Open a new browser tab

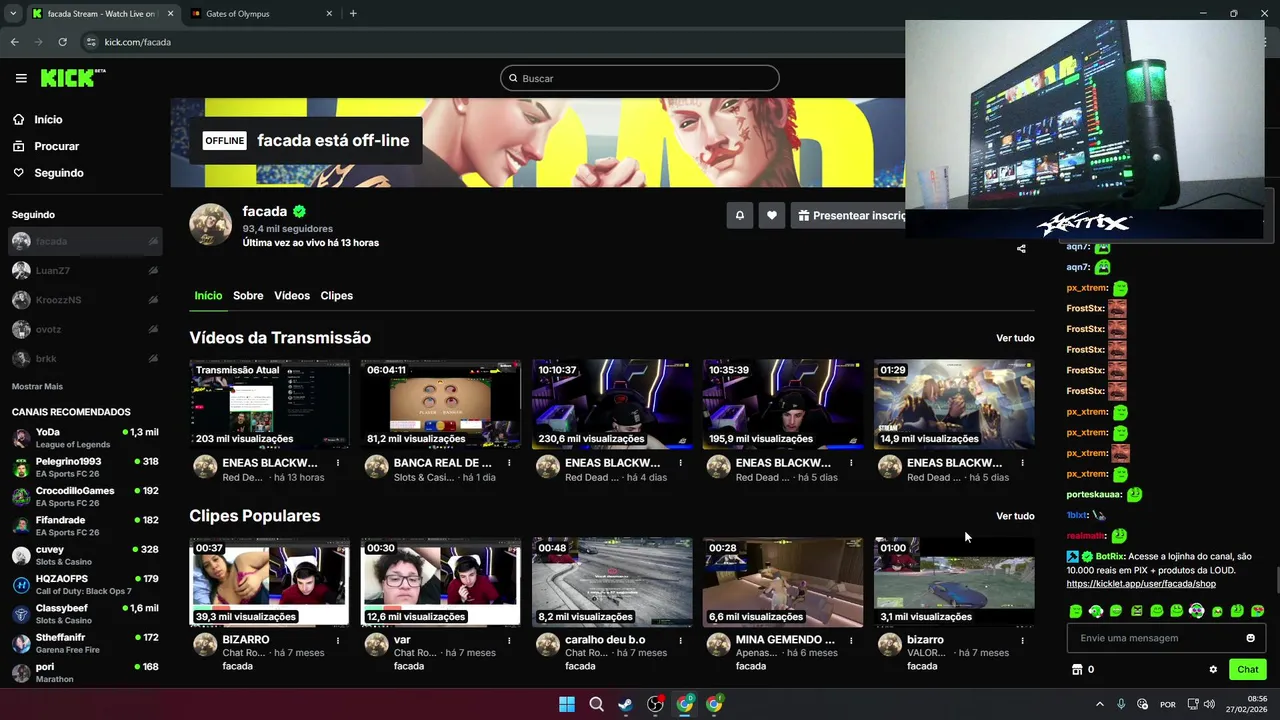click(x=353, y=14)
